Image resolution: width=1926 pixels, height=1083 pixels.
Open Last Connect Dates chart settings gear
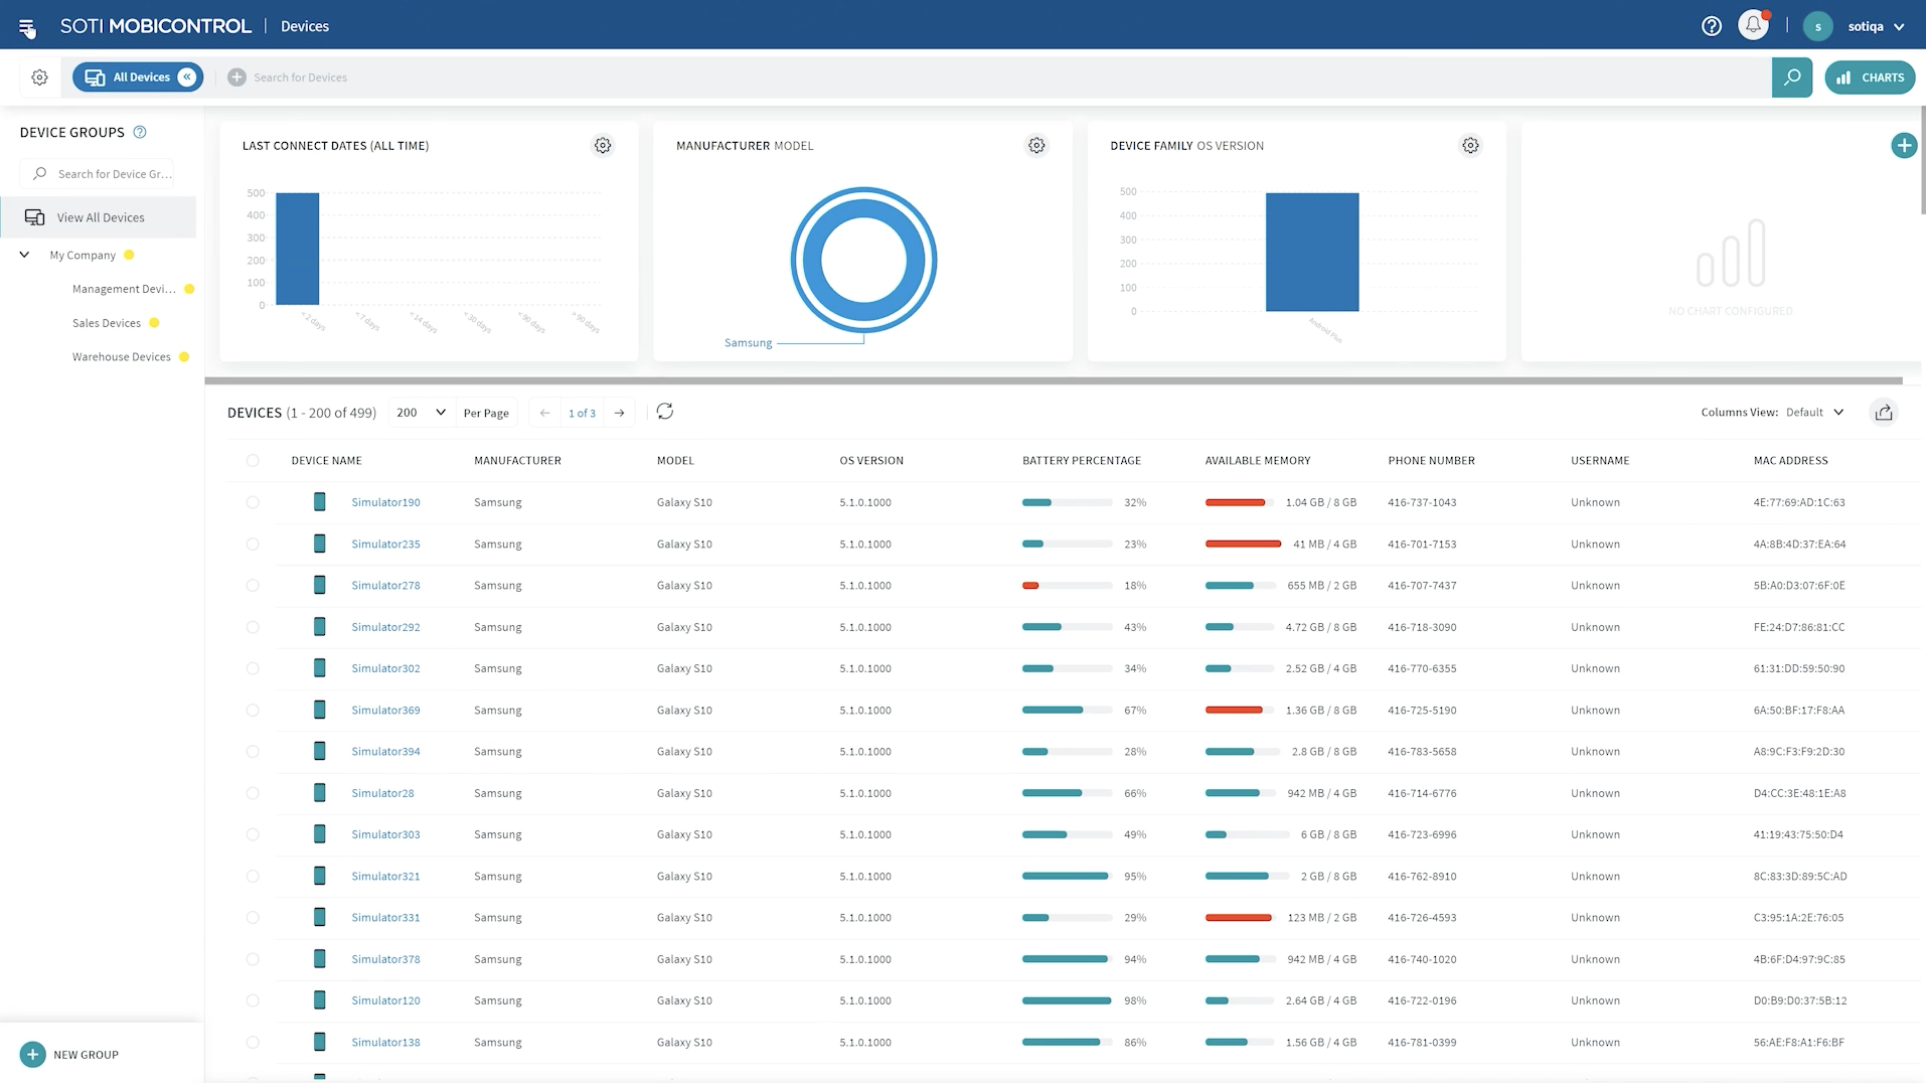pos(602,146)
